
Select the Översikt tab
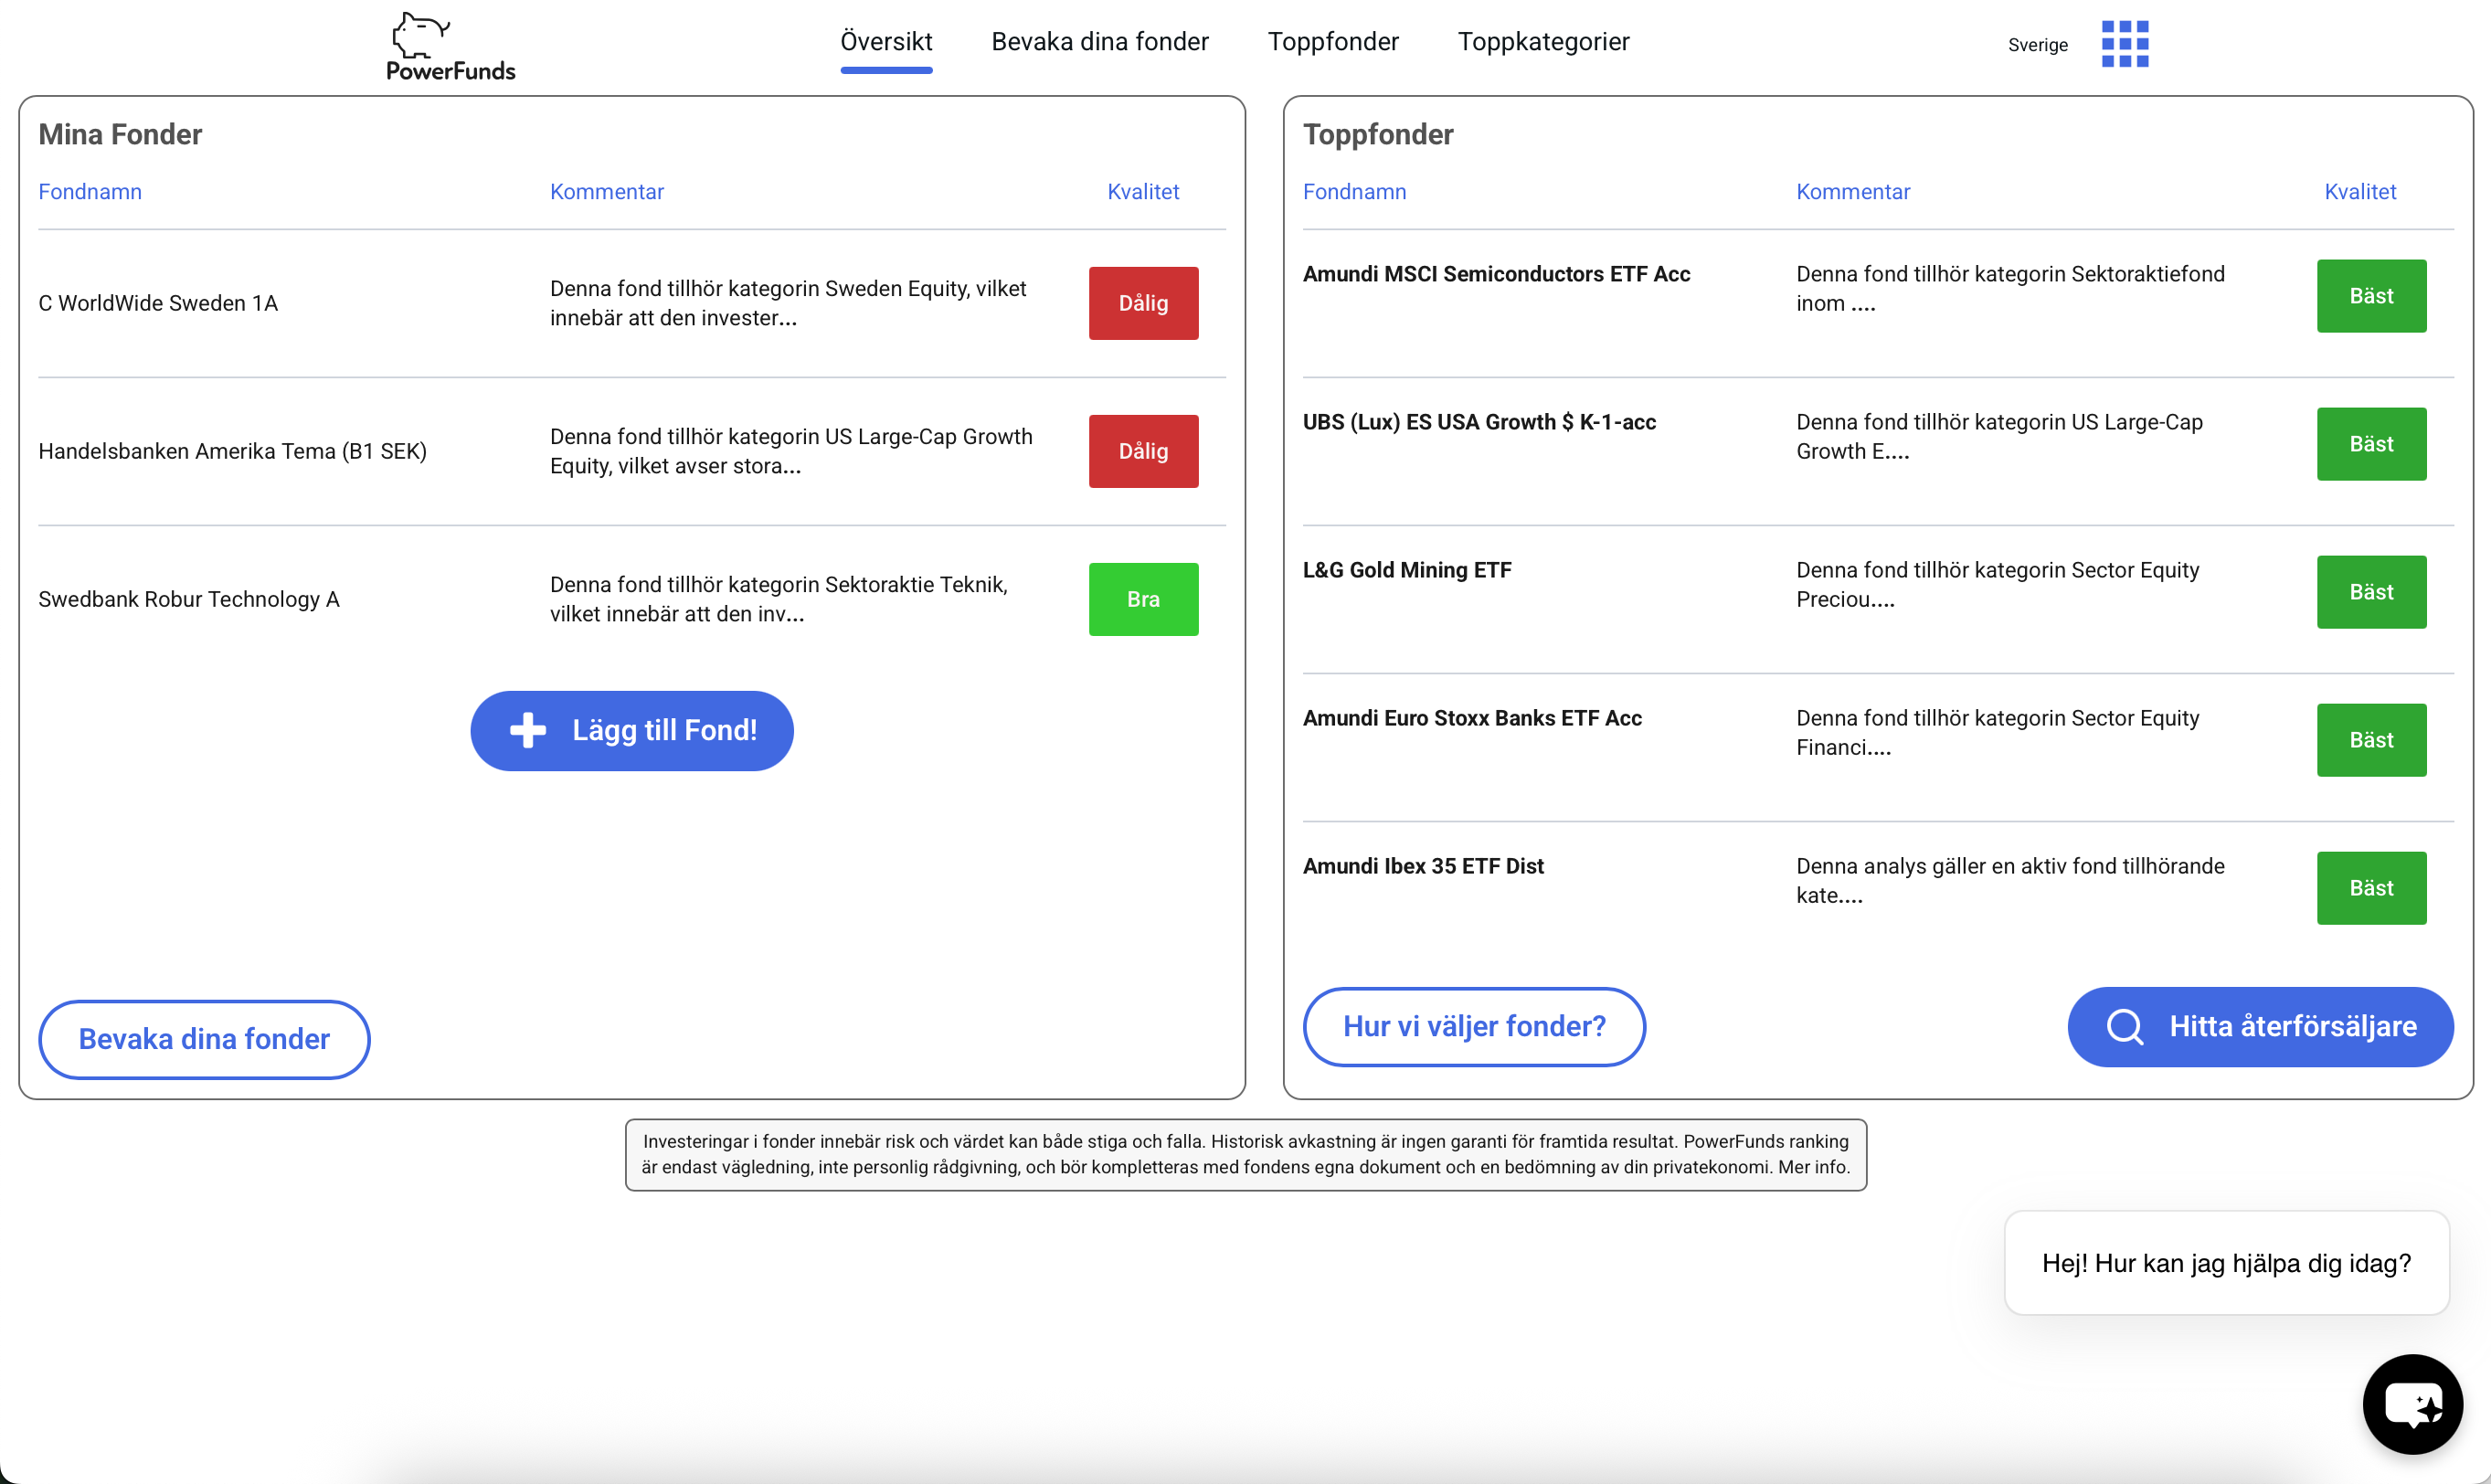click(x=885, y=42)
